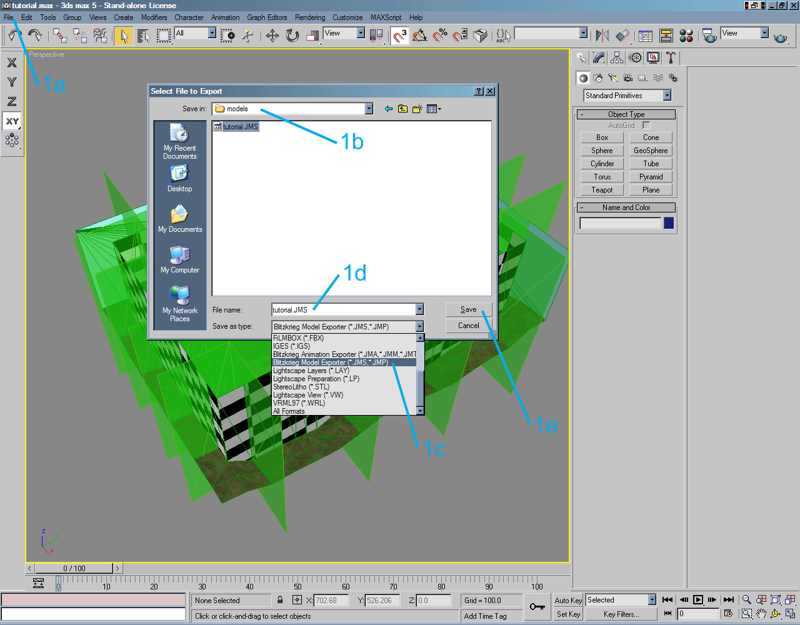Switch to the Hierarchy command panel tab
The height and width of the screenshot is (625, 800).
pos(617,58)
